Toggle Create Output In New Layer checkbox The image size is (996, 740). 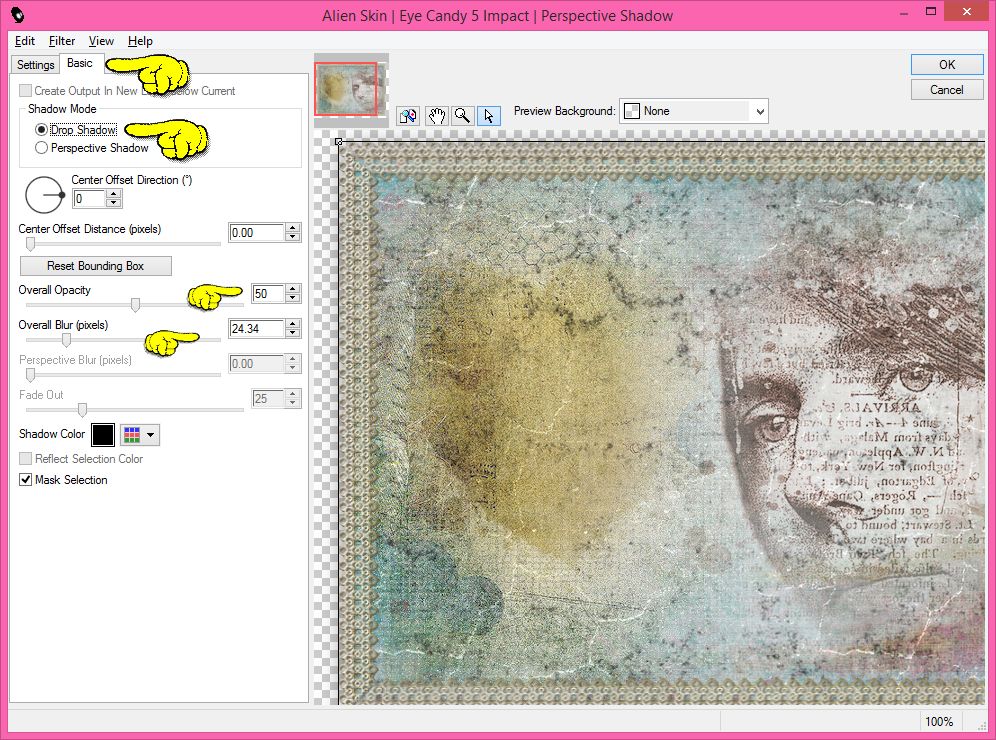click(x=25, y=91)
